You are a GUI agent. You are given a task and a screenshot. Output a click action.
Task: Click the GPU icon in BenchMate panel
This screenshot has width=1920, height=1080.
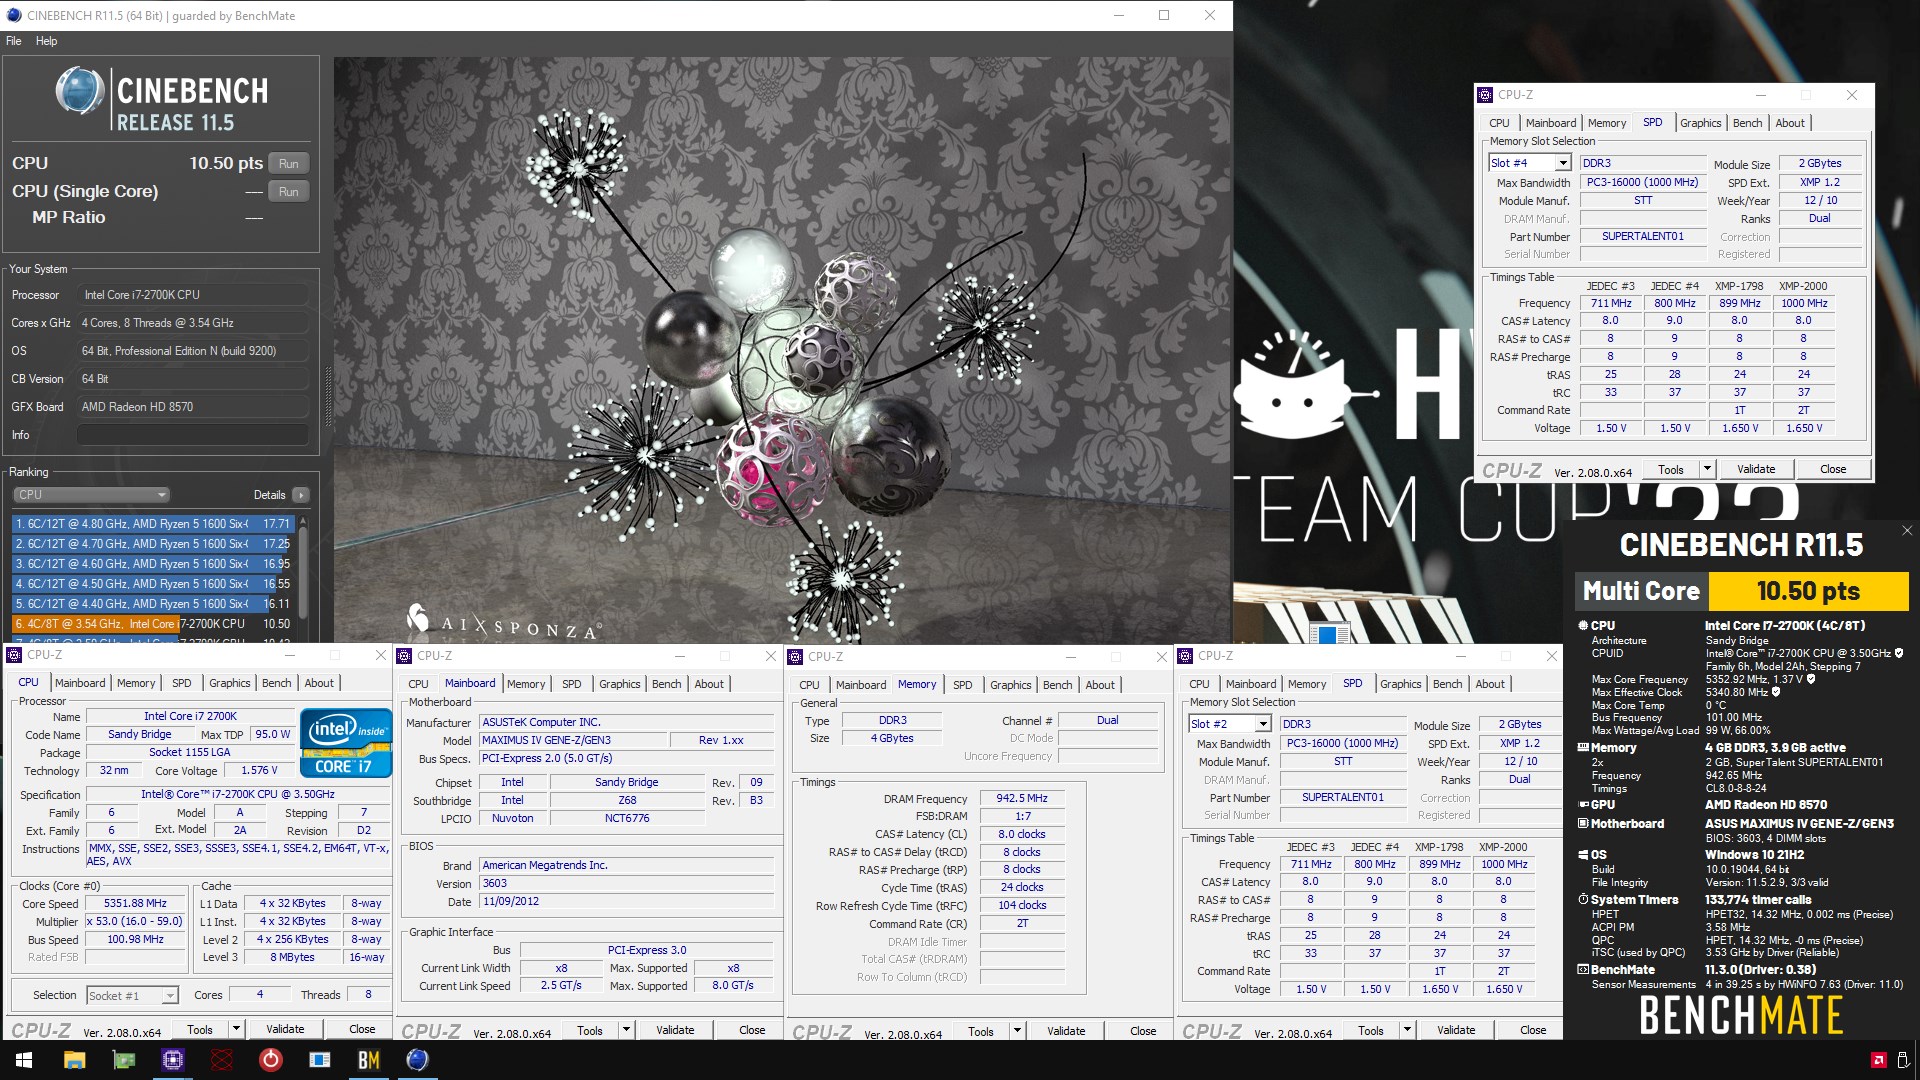pyautogui.click(x=1583, y=804)
